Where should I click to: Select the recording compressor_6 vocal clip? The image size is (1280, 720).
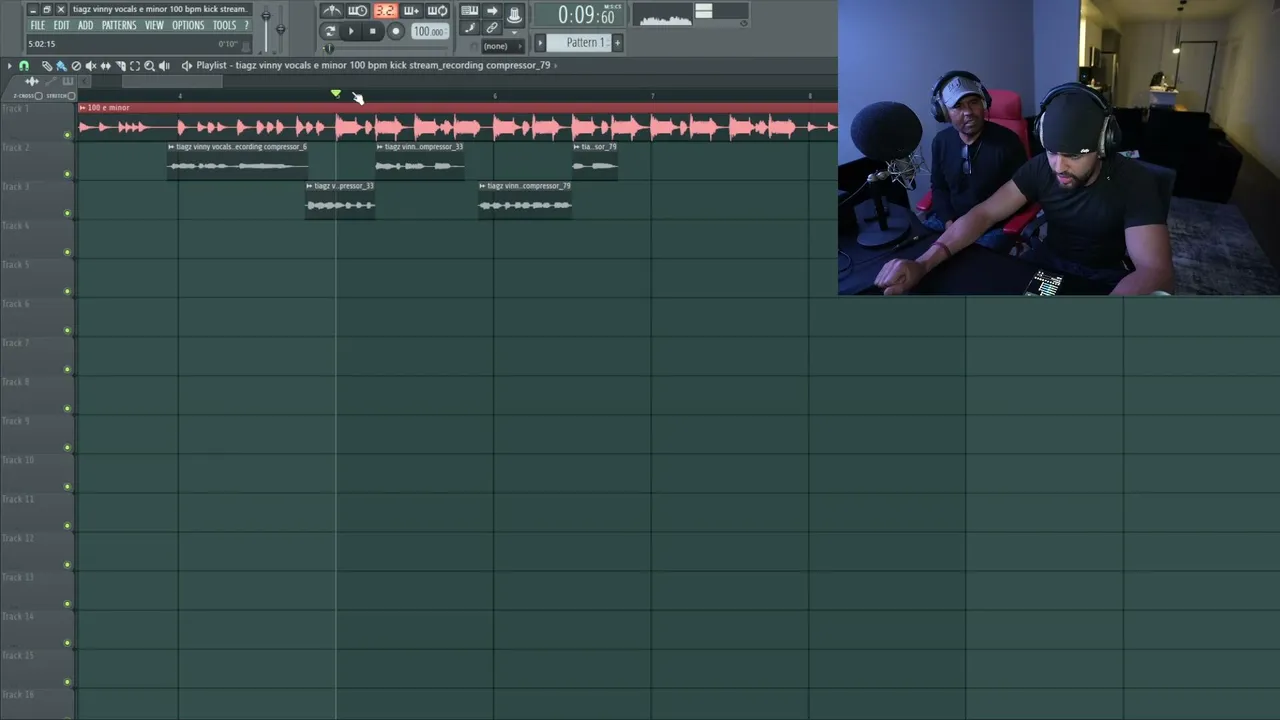237,160
